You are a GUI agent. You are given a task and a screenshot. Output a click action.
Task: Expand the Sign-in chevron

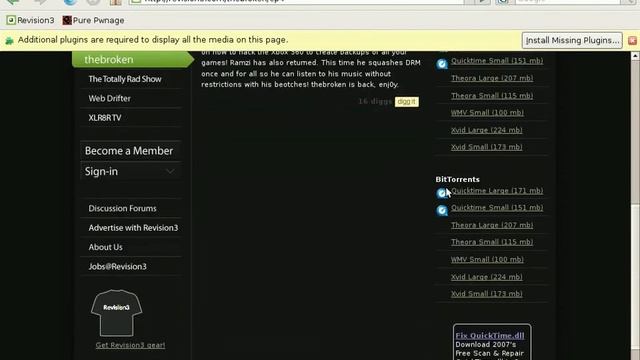point(170,171)
